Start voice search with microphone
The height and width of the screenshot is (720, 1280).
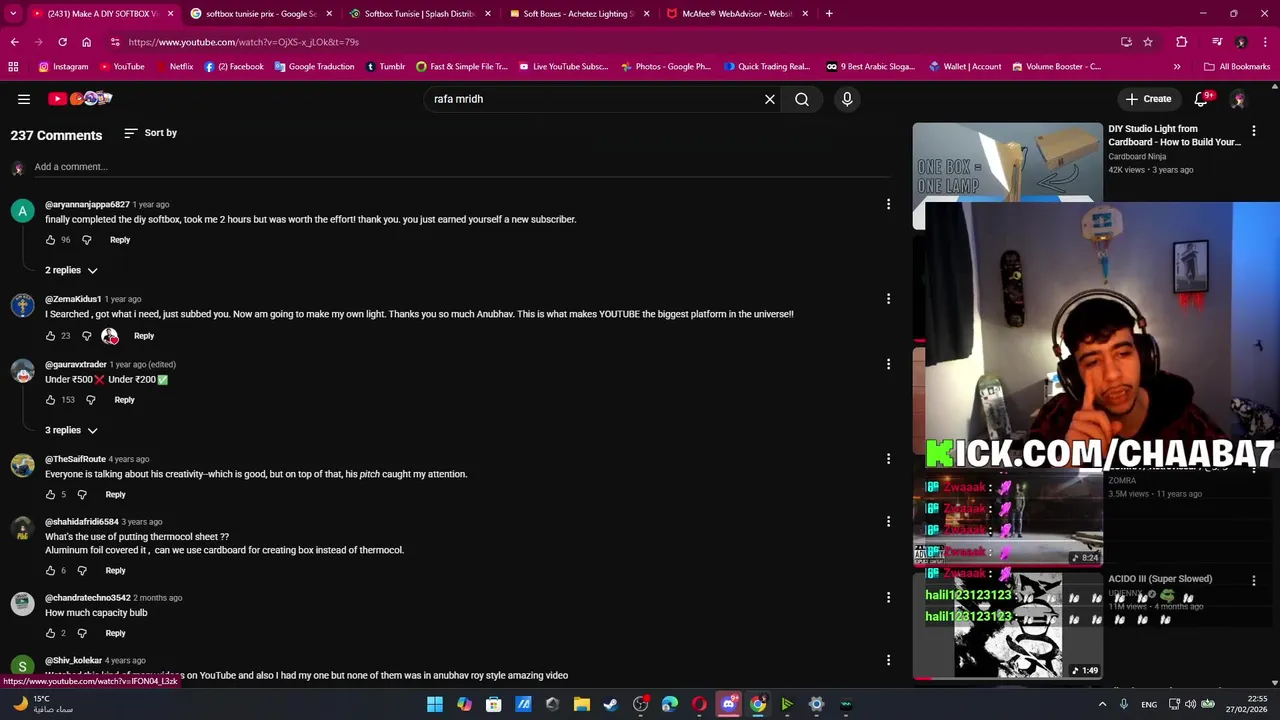pyautogui.click(x=847, y=99)
